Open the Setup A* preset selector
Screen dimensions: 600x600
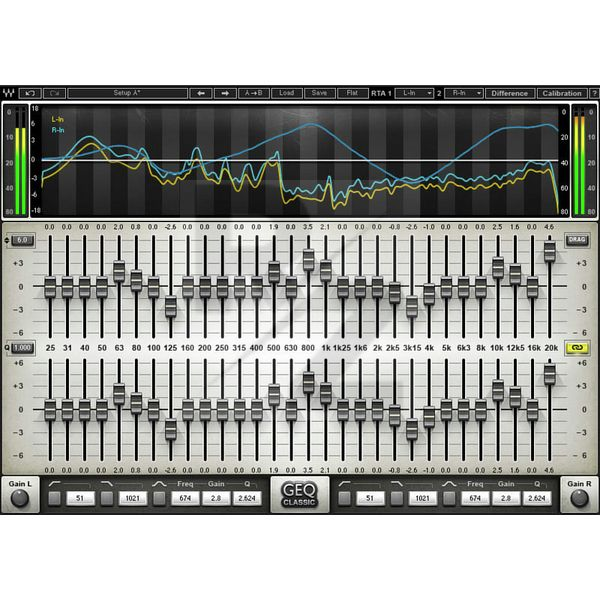pos(128,93)
